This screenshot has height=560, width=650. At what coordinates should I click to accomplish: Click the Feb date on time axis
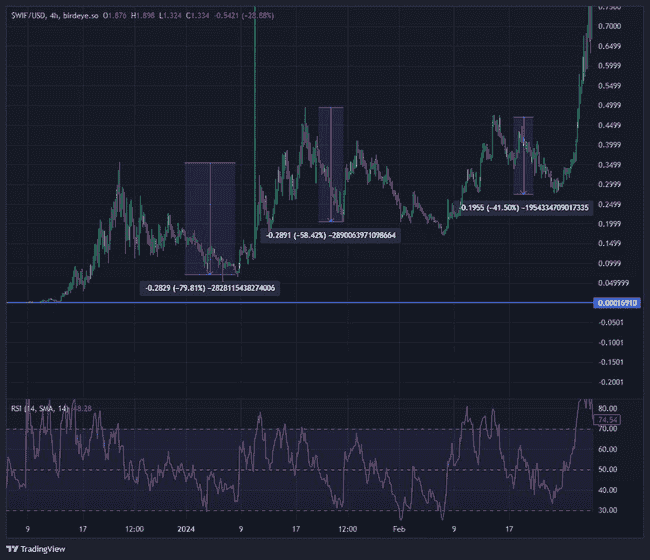[400, 526]
